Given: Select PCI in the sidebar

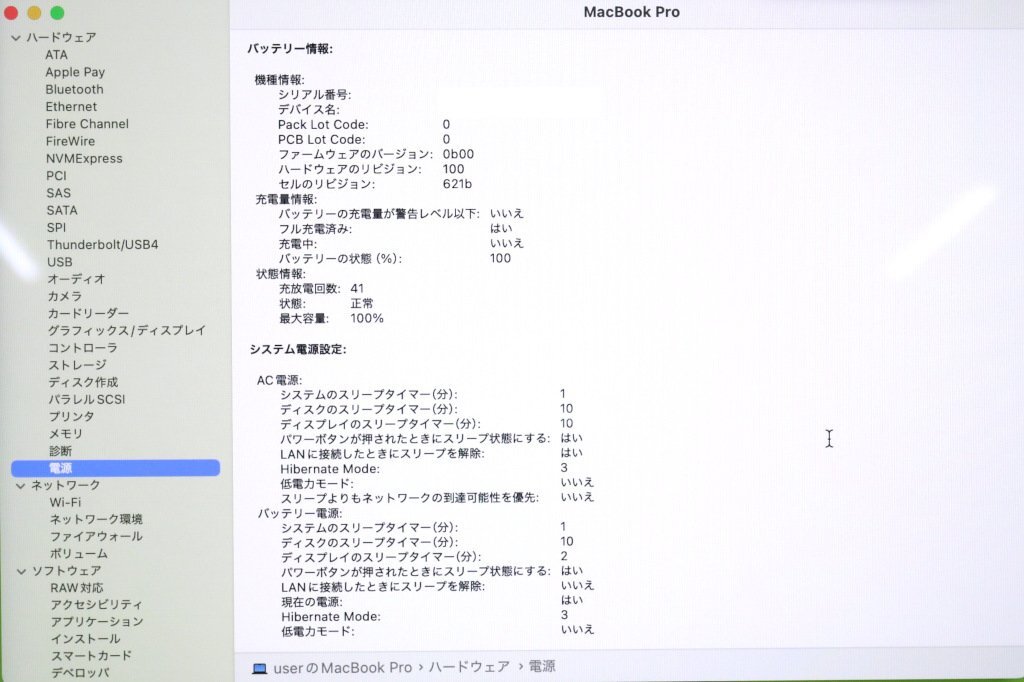Looking at the screenshot, I should [56, 176].
